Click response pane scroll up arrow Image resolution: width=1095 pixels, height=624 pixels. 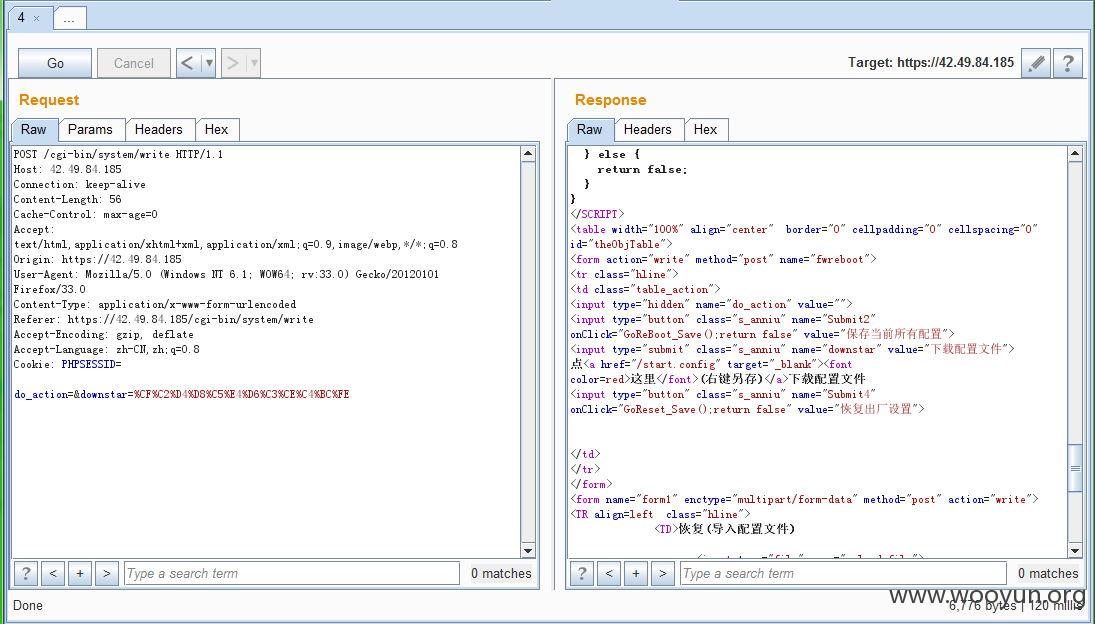click(1075, 154)
